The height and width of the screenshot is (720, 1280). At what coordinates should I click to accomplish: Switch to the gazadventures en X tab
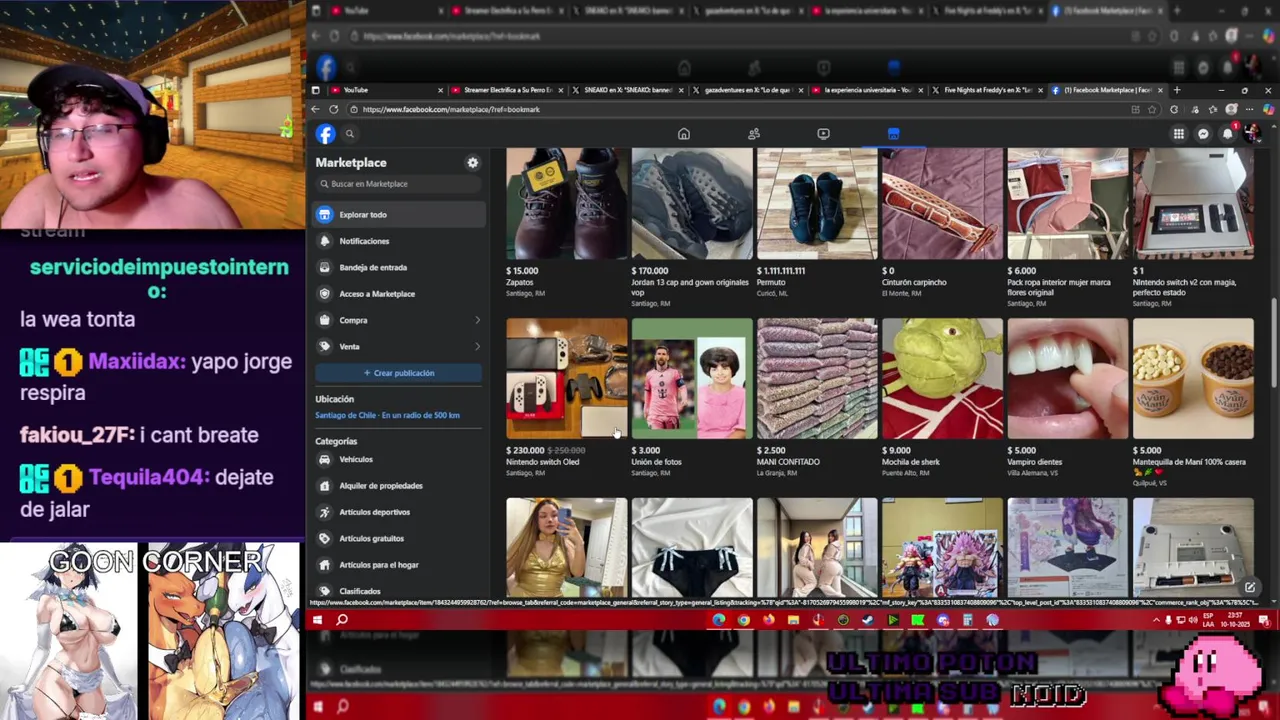click(748, 90)
